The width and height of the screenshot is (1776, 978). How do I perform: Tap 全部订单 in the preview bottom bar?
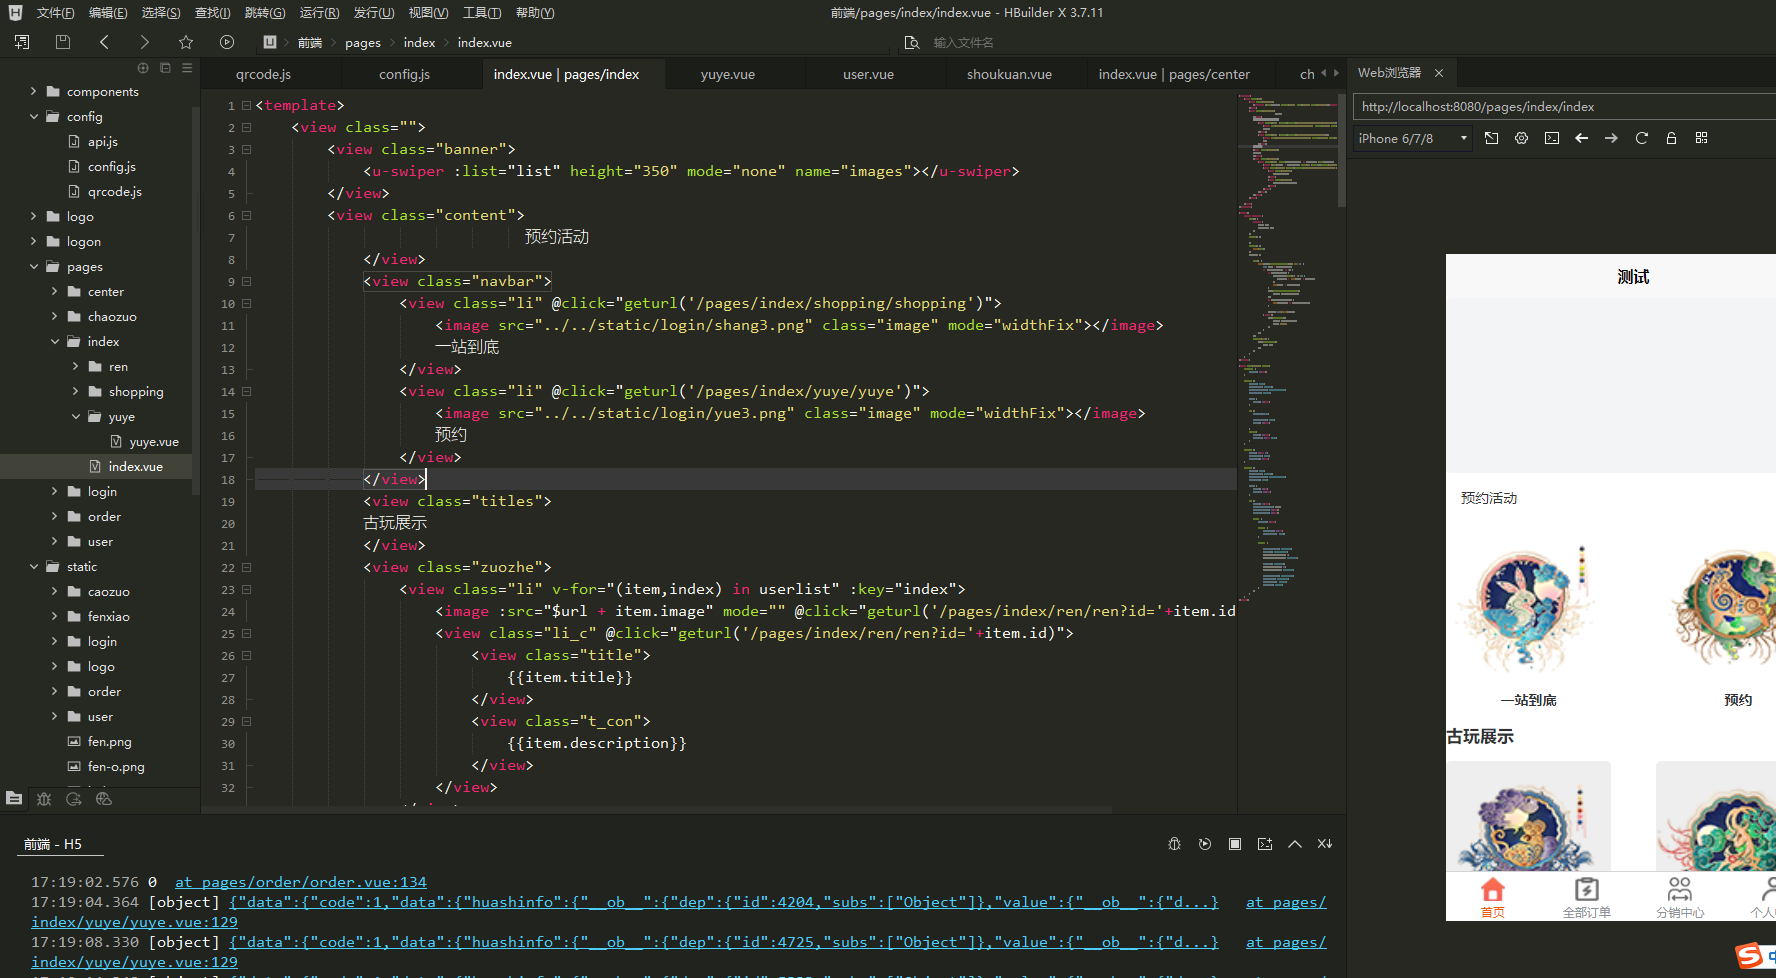pyautogui.click(x=1586, y=896)
